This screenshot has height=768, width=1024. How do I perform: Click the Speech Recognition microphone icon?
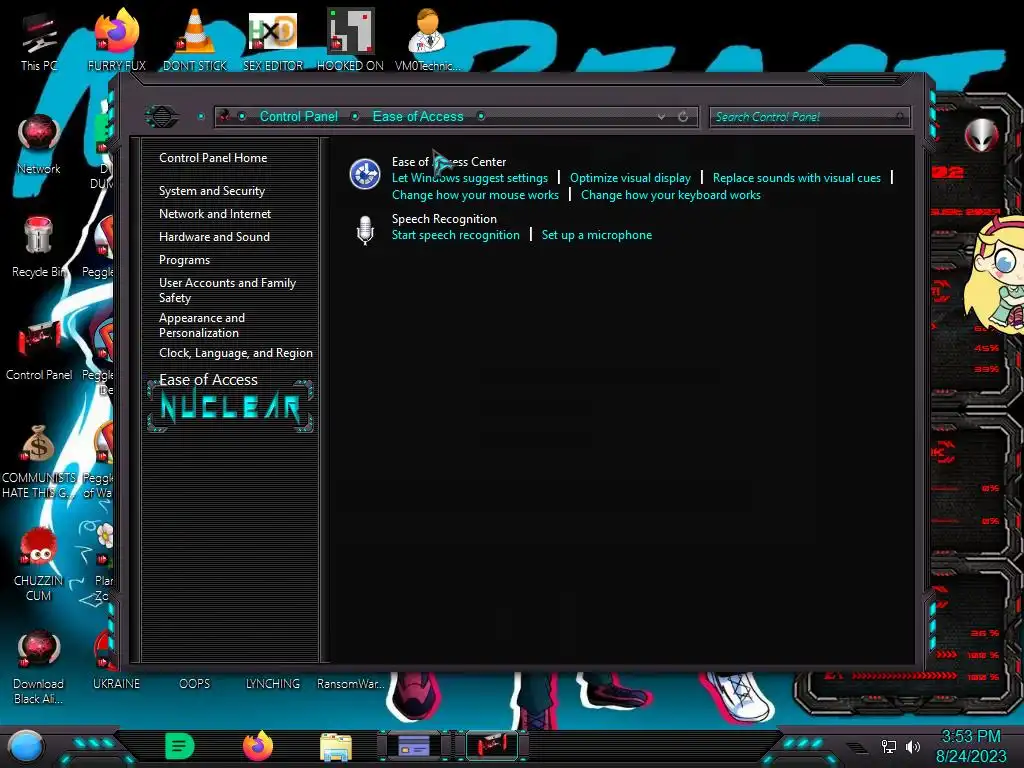pyautogui.click(x=365, y=230)
